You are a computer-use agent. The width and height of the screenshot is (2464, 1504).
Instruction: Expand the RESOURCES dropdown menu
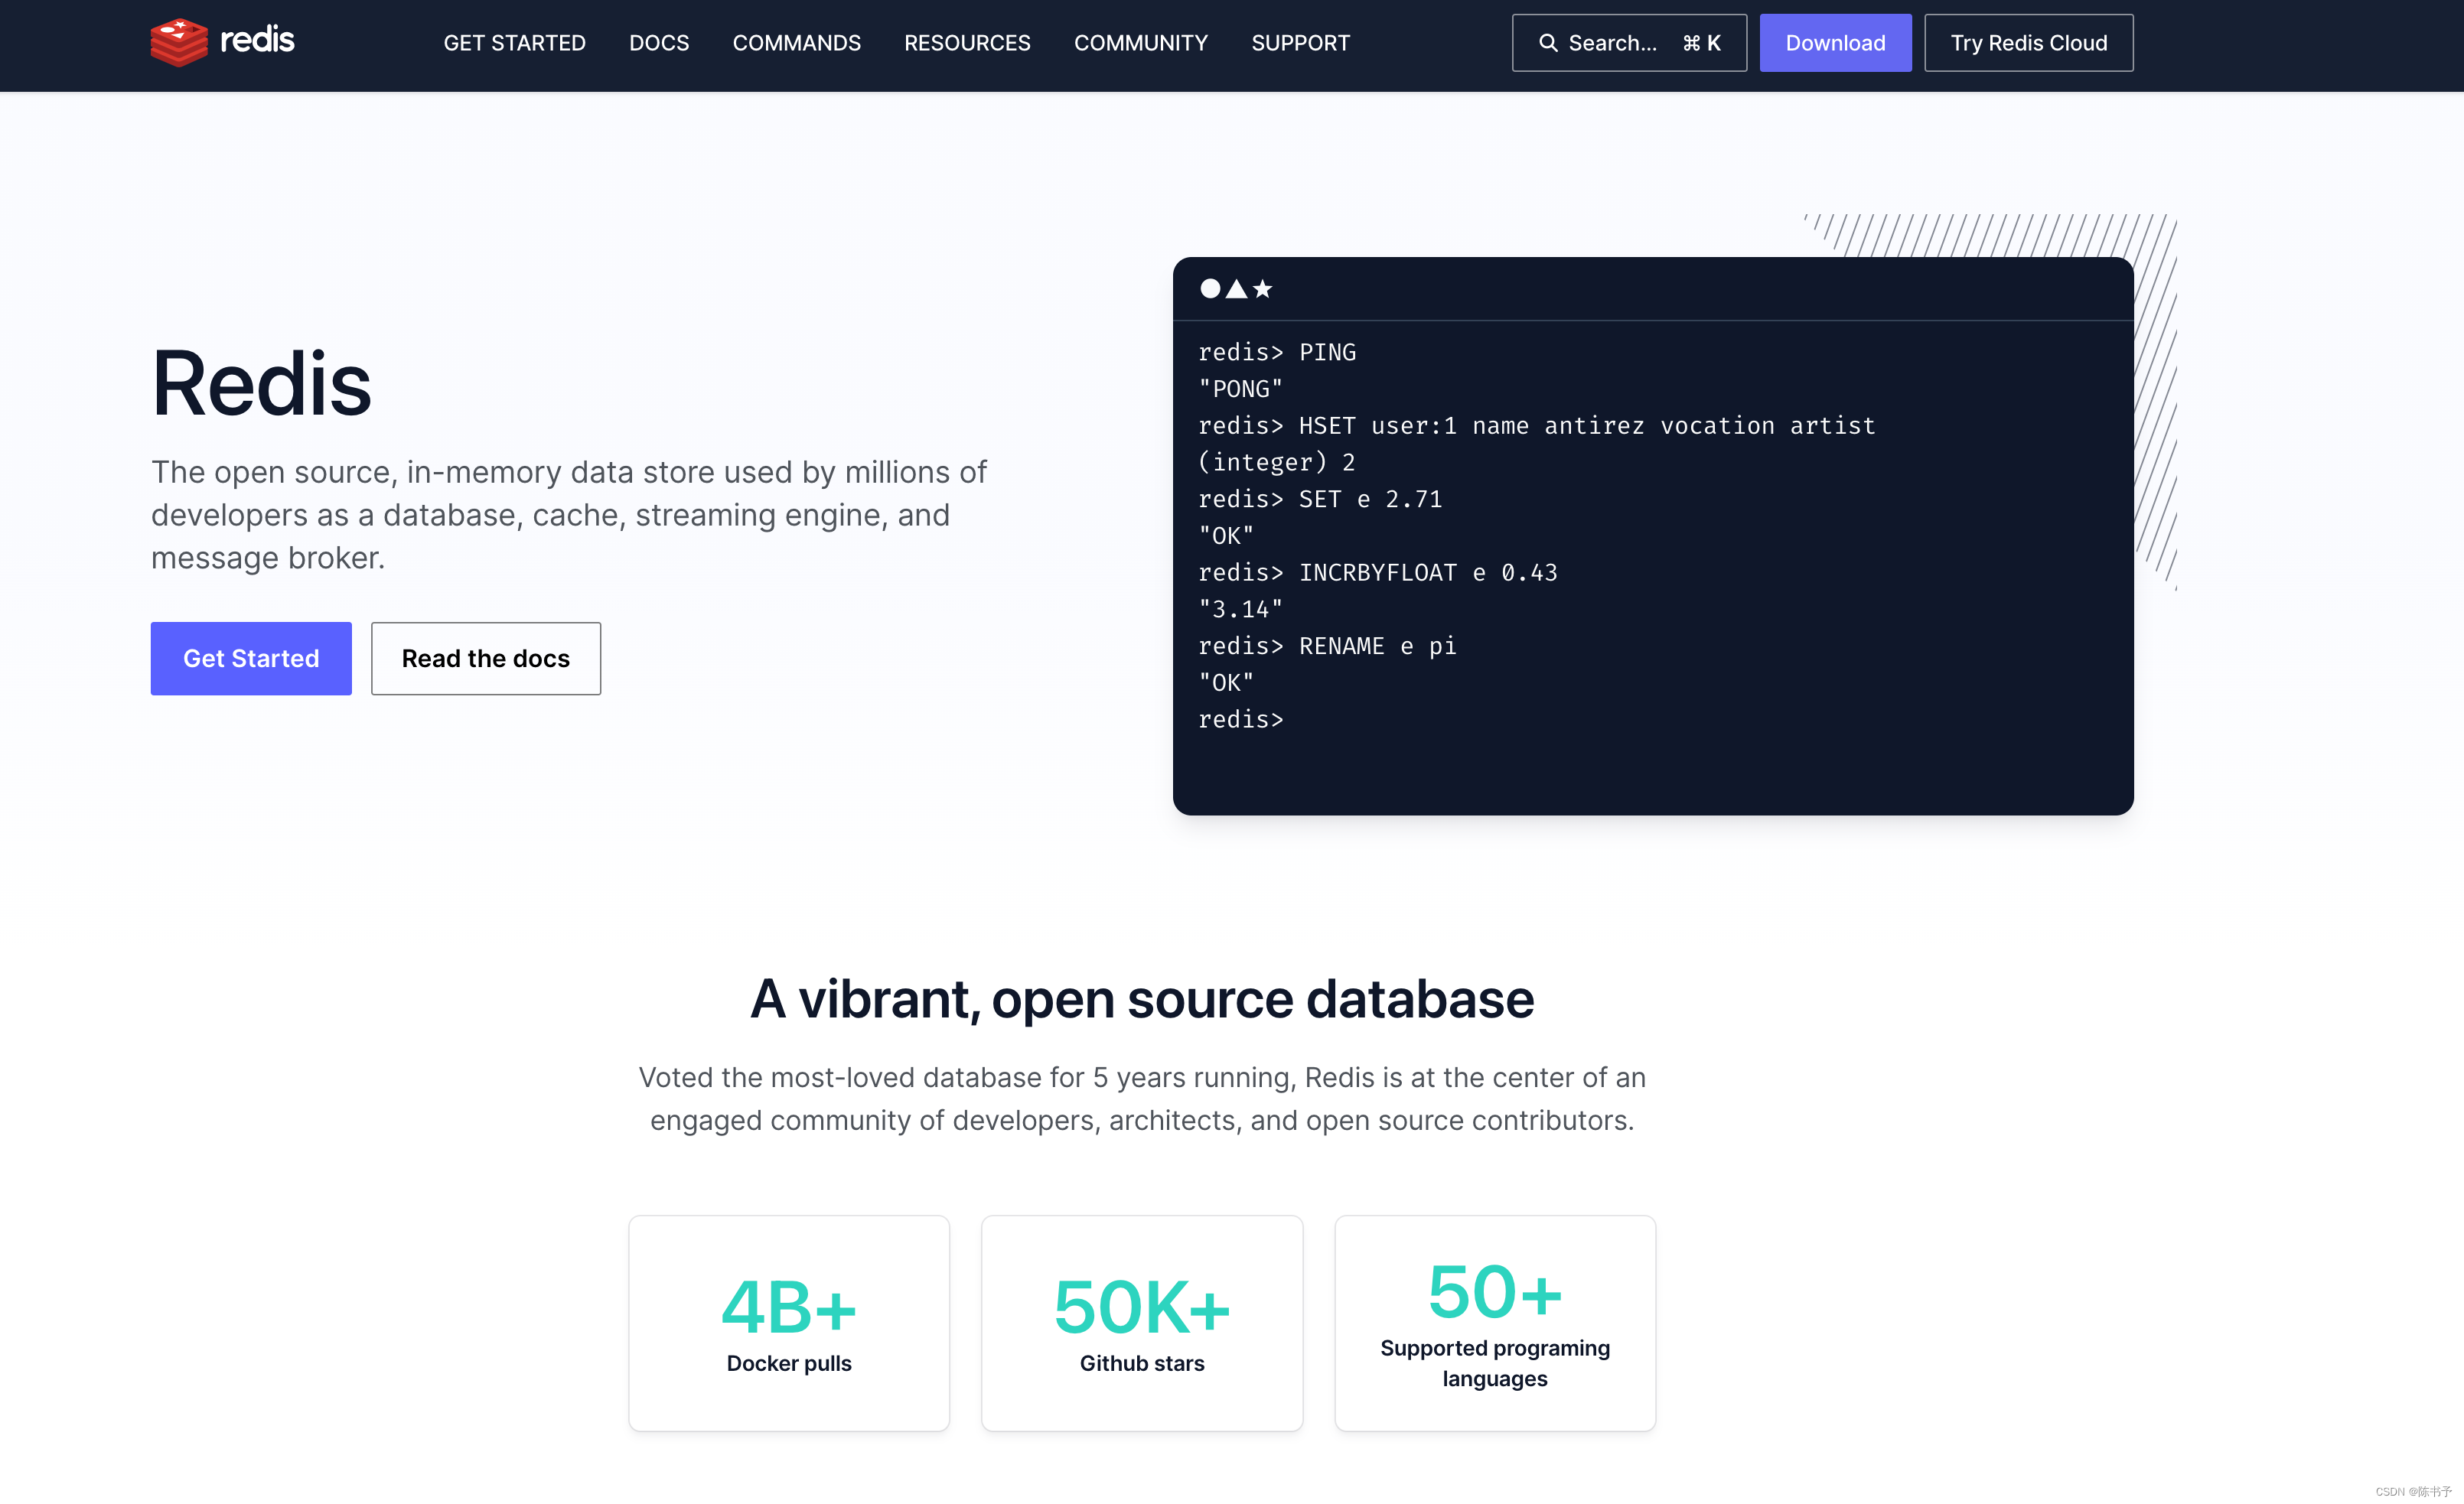(x=966, y=42)
